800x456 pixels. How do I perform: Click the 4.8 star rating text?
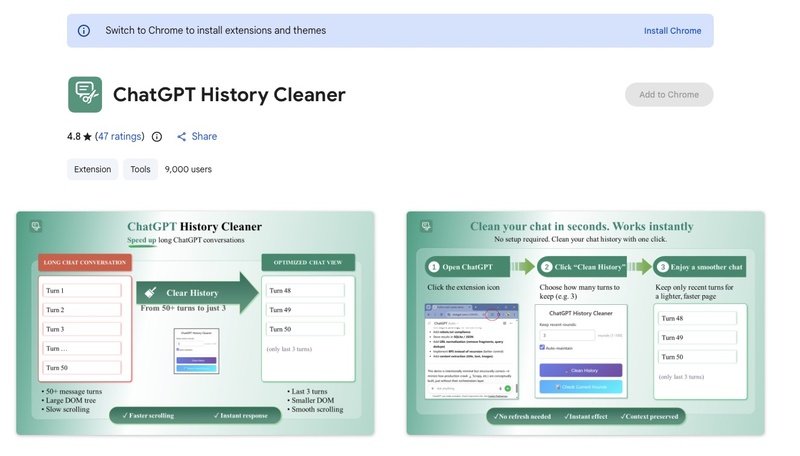[x=80, y=136]
